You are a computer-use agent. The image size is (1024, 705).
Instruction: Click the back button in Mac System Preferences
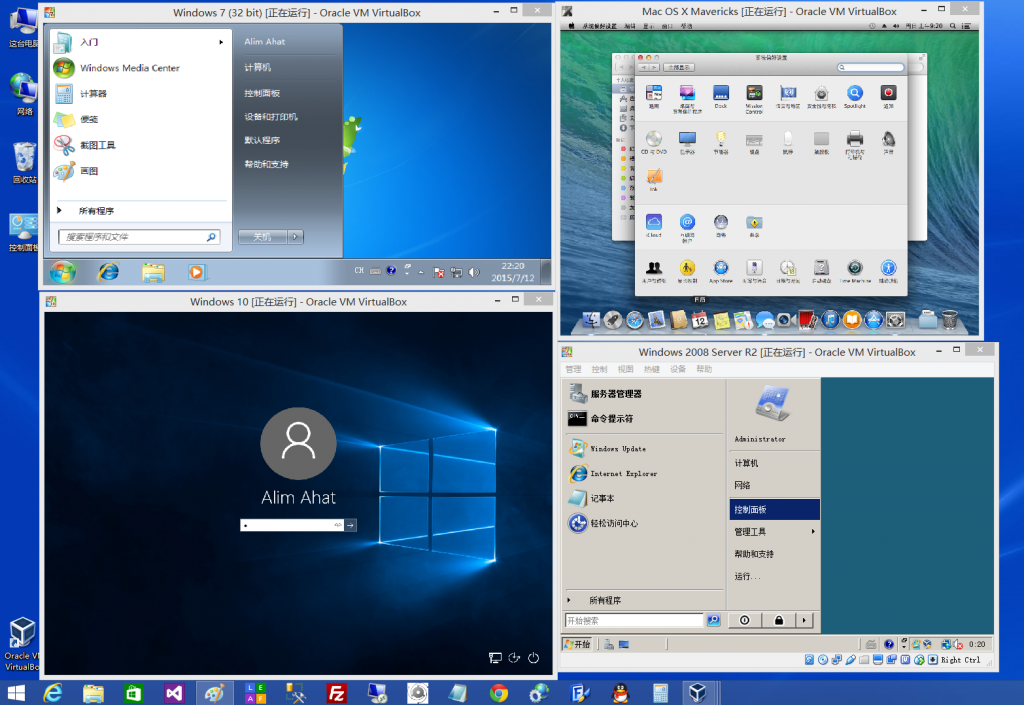click(x=643, y=67)
